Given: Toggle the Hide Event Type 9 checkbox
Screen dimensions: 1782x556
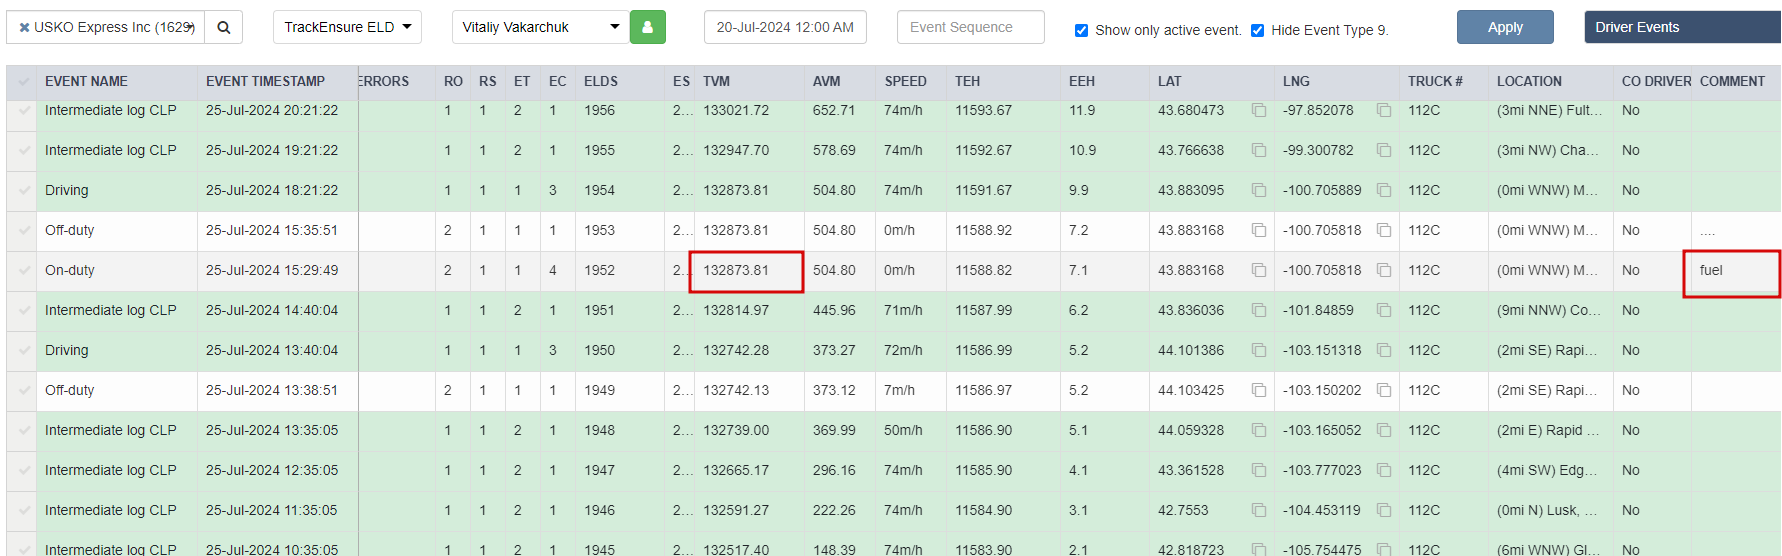Looking at the screenshot, I should pos(1257,30).
